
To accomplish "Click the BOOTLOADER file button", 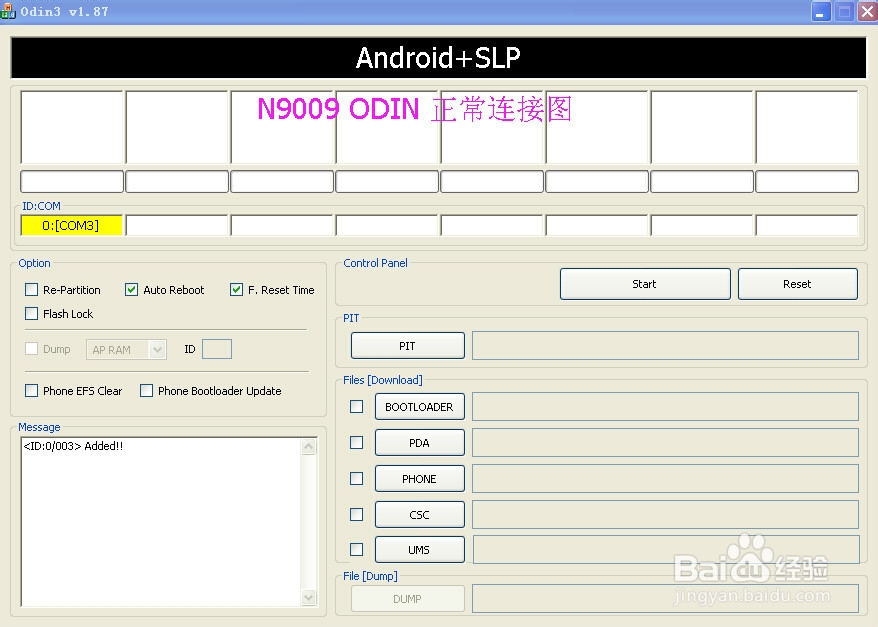I will pos(419,407).
